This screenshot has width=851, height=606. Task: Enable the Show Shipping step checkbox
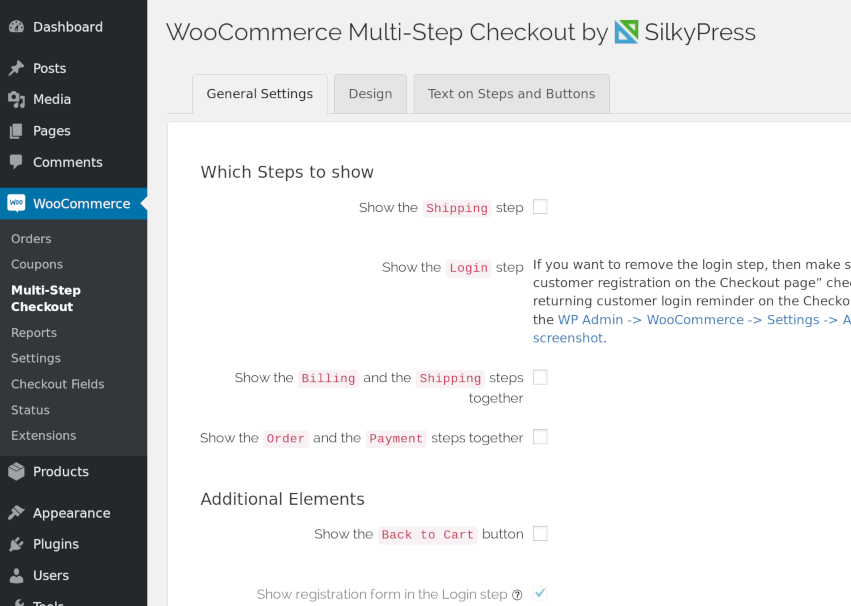(x=540, y=207)
